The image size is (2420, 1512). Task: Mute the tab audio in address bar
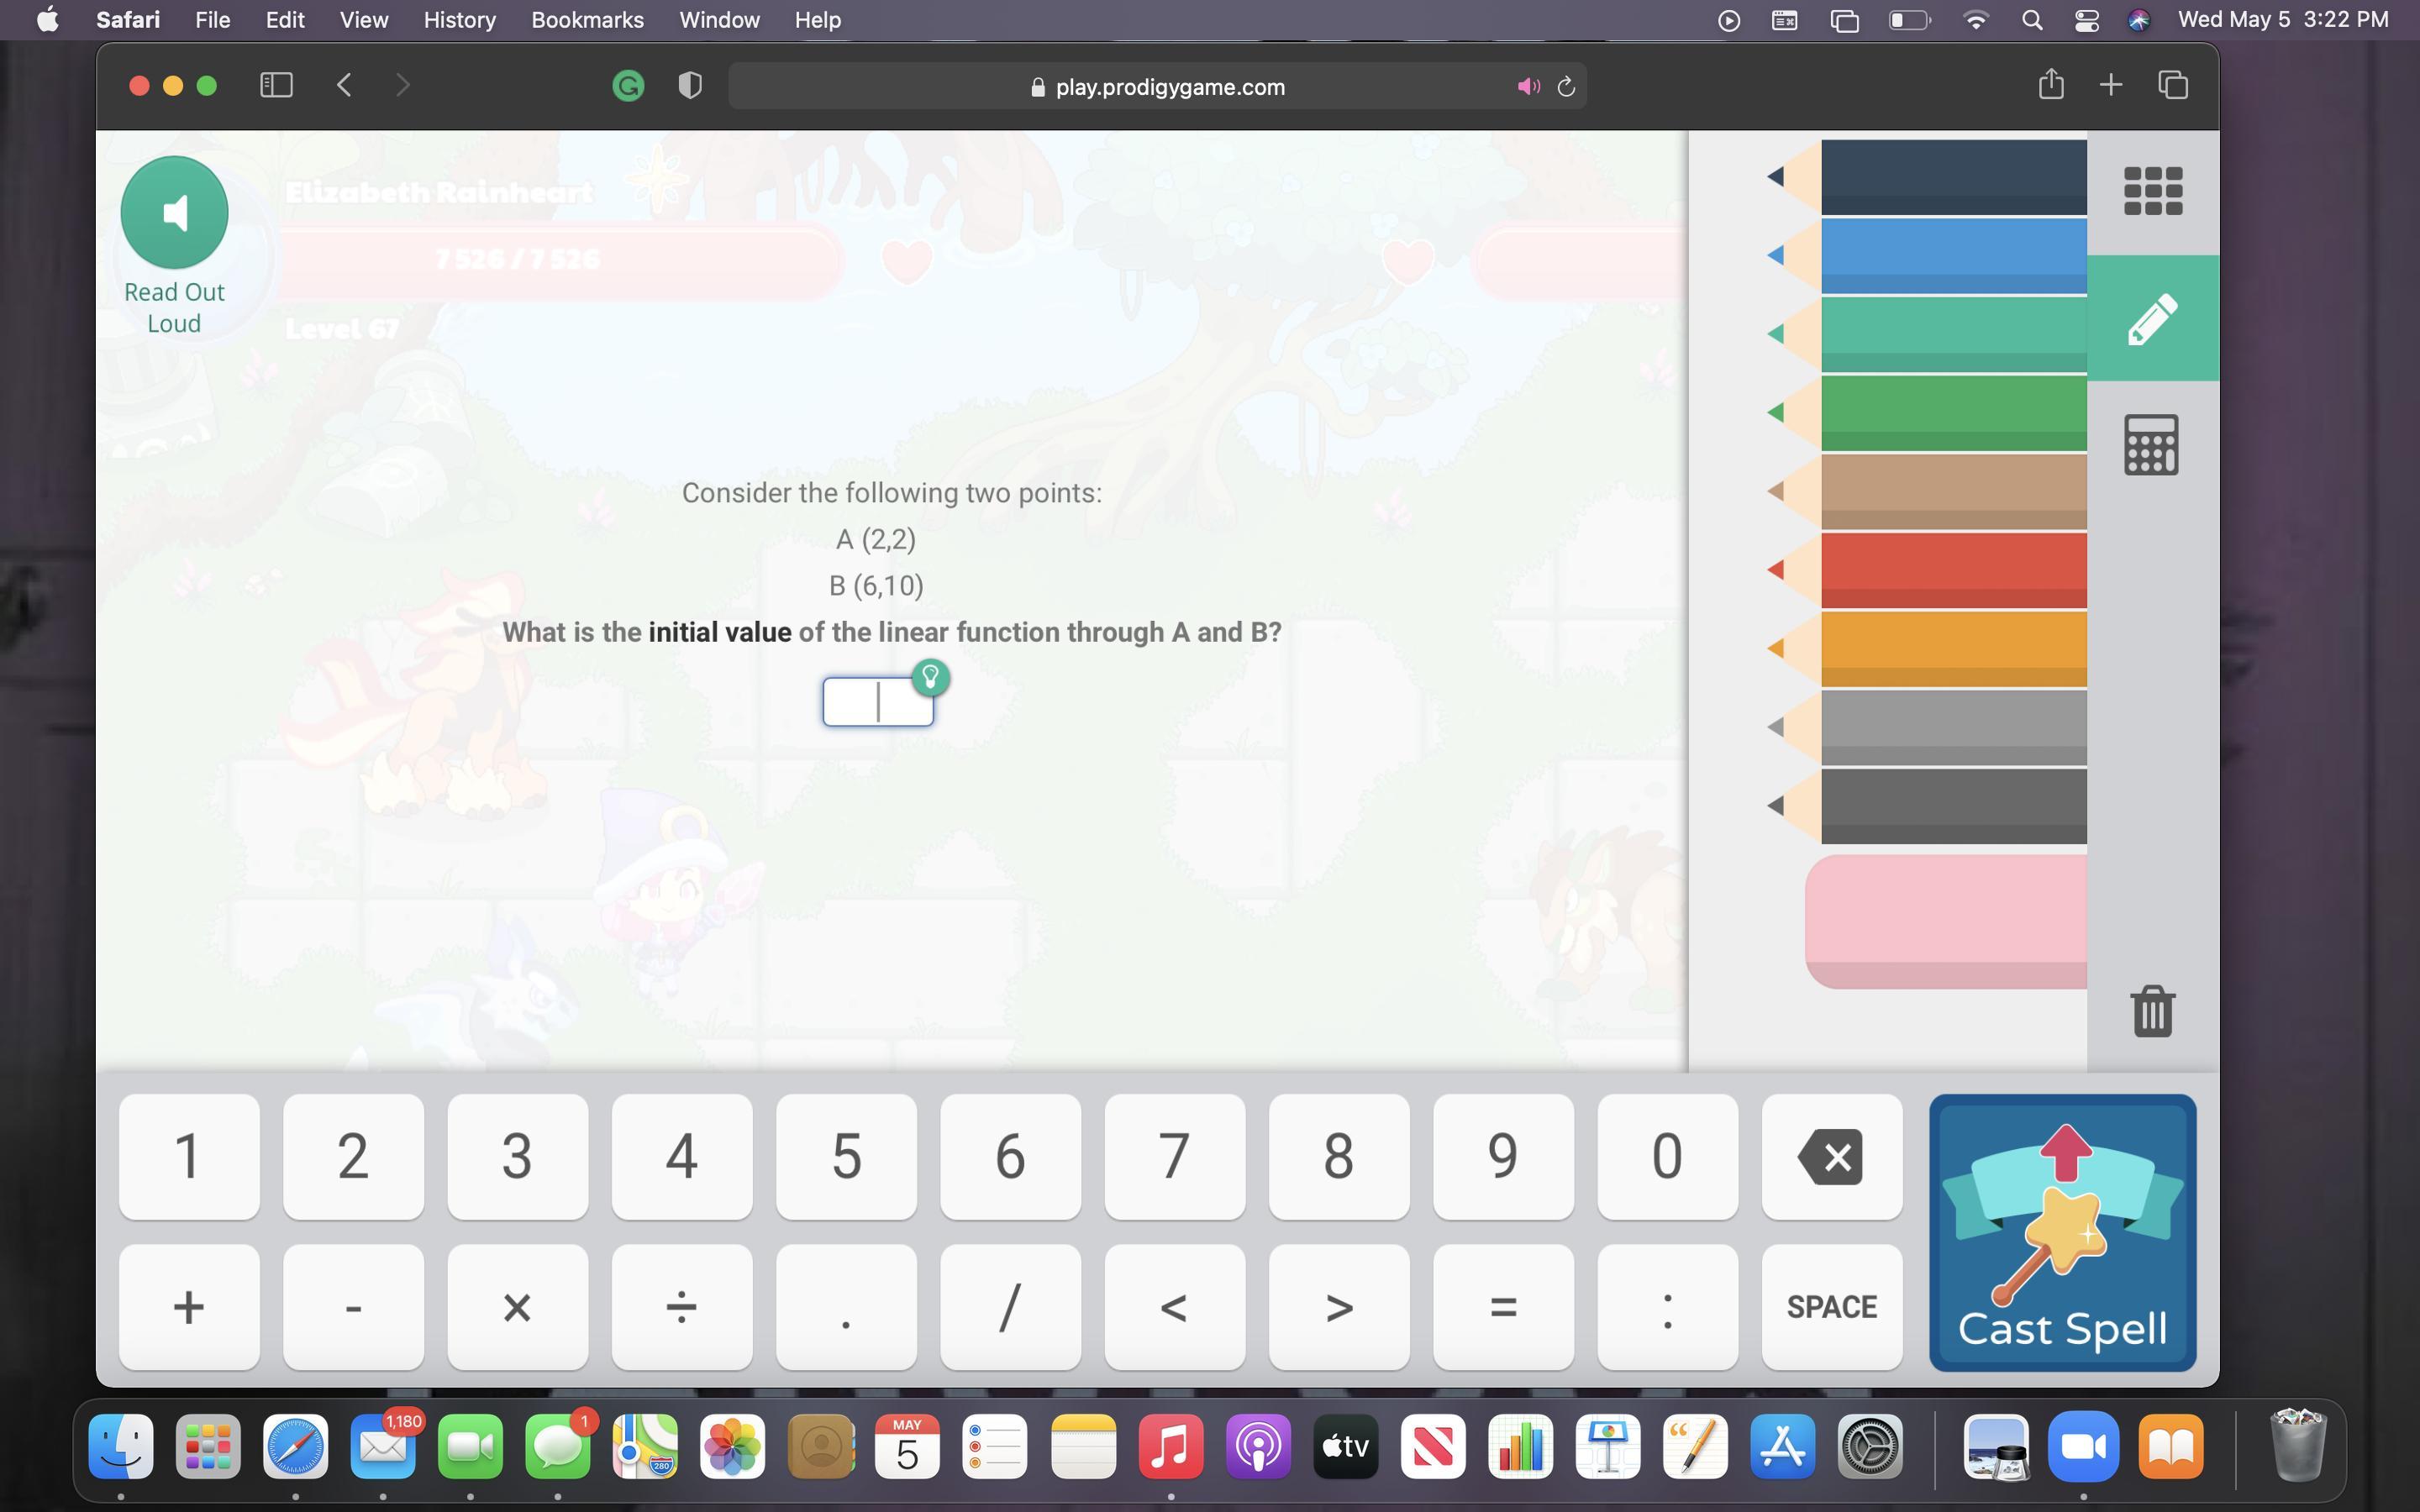pyautogui.click(x=1527, y=87)
